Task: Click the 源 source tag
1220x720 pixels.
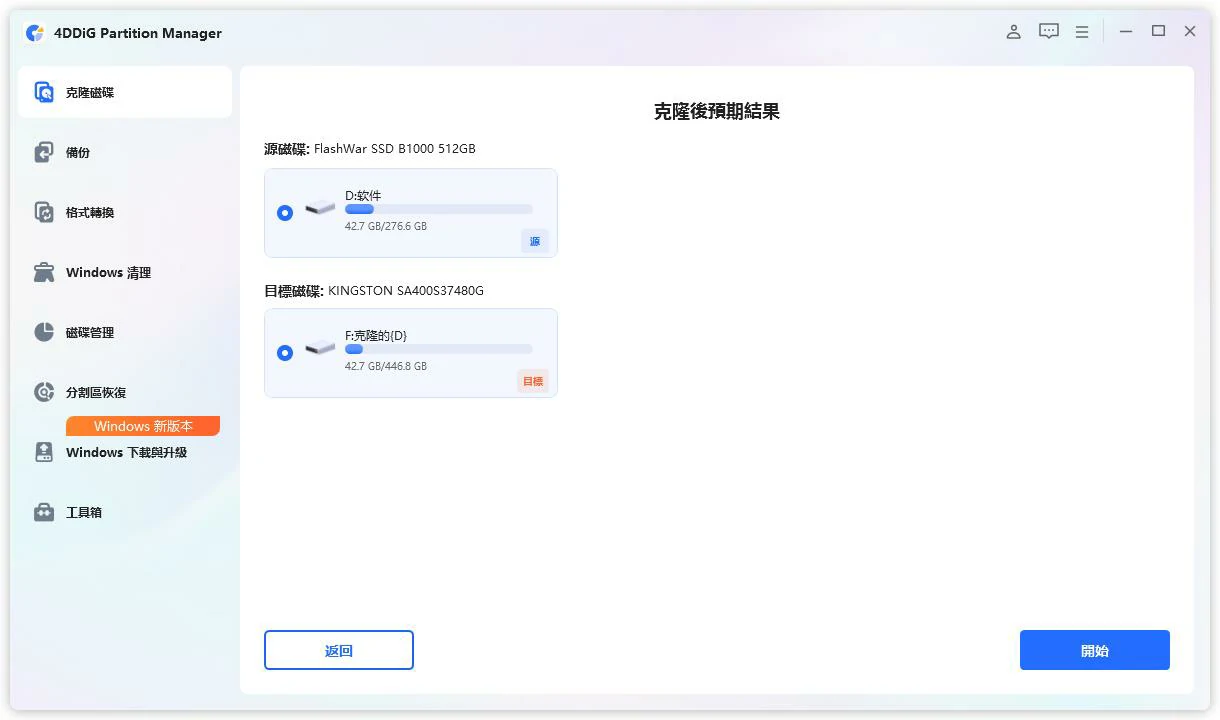Action: [x=535, y=241]
